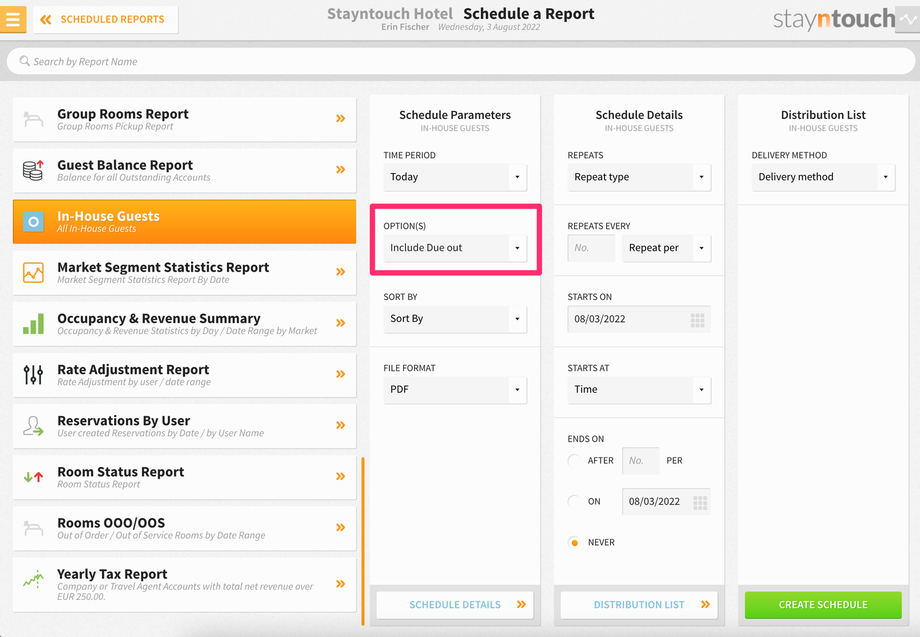The width and height of the screenshot is (920, 637).
Task: Click the Ends On date field
Action: pos(666,502)
